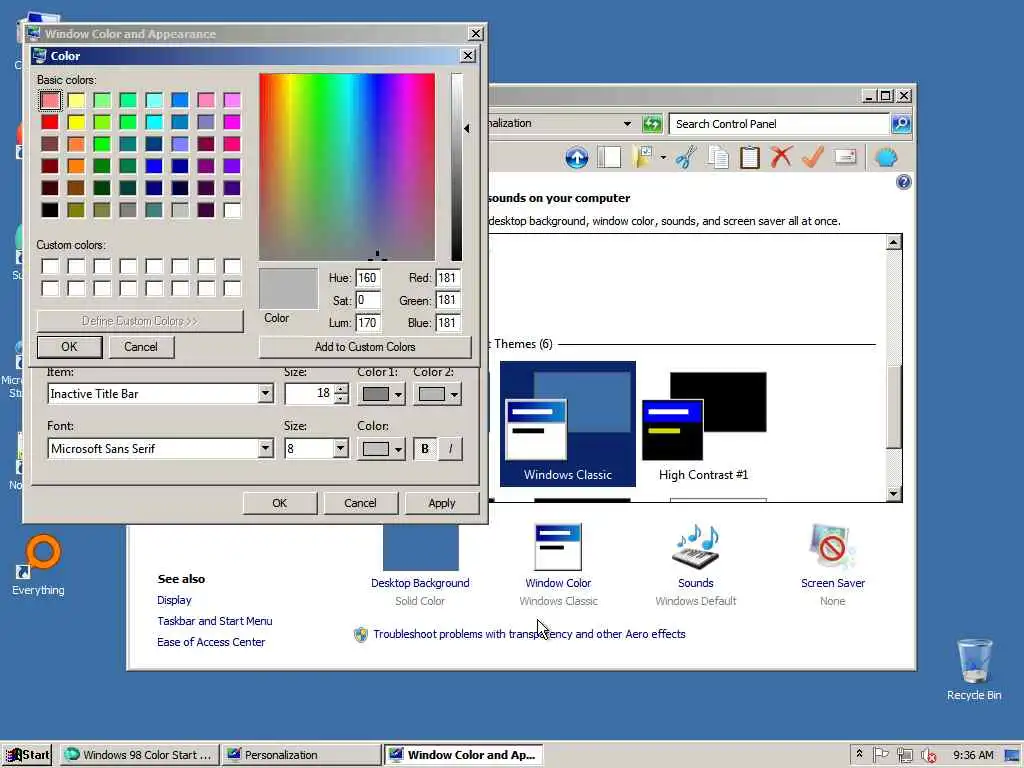The image size is (1024, 768).
Task: Select the Windows Classic theme thumbnail
Action: 568,424
